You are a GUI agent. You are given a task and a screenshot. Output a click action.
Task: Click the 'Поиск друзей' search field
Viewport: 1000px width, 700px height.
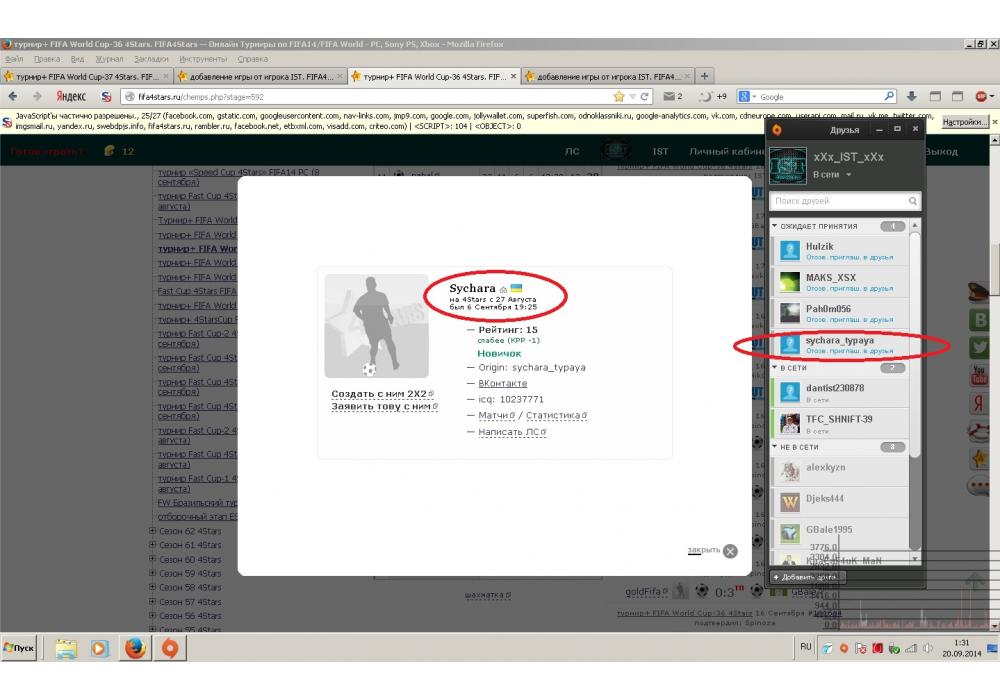click(838, 201)
